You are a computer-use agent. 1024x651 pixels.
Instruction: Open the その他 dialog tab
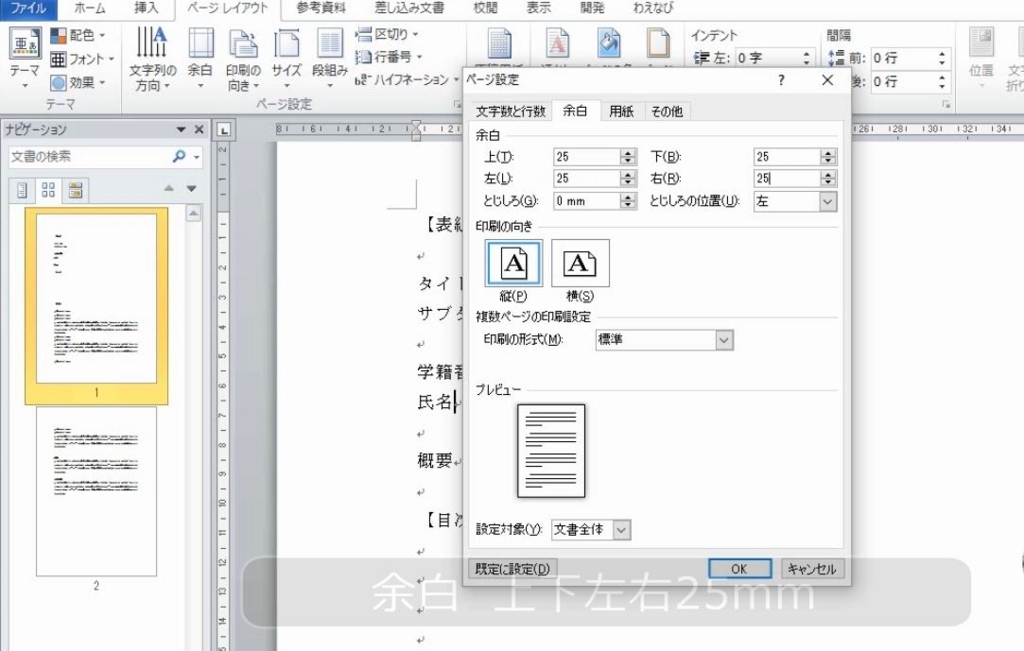(x=667, y=112)
